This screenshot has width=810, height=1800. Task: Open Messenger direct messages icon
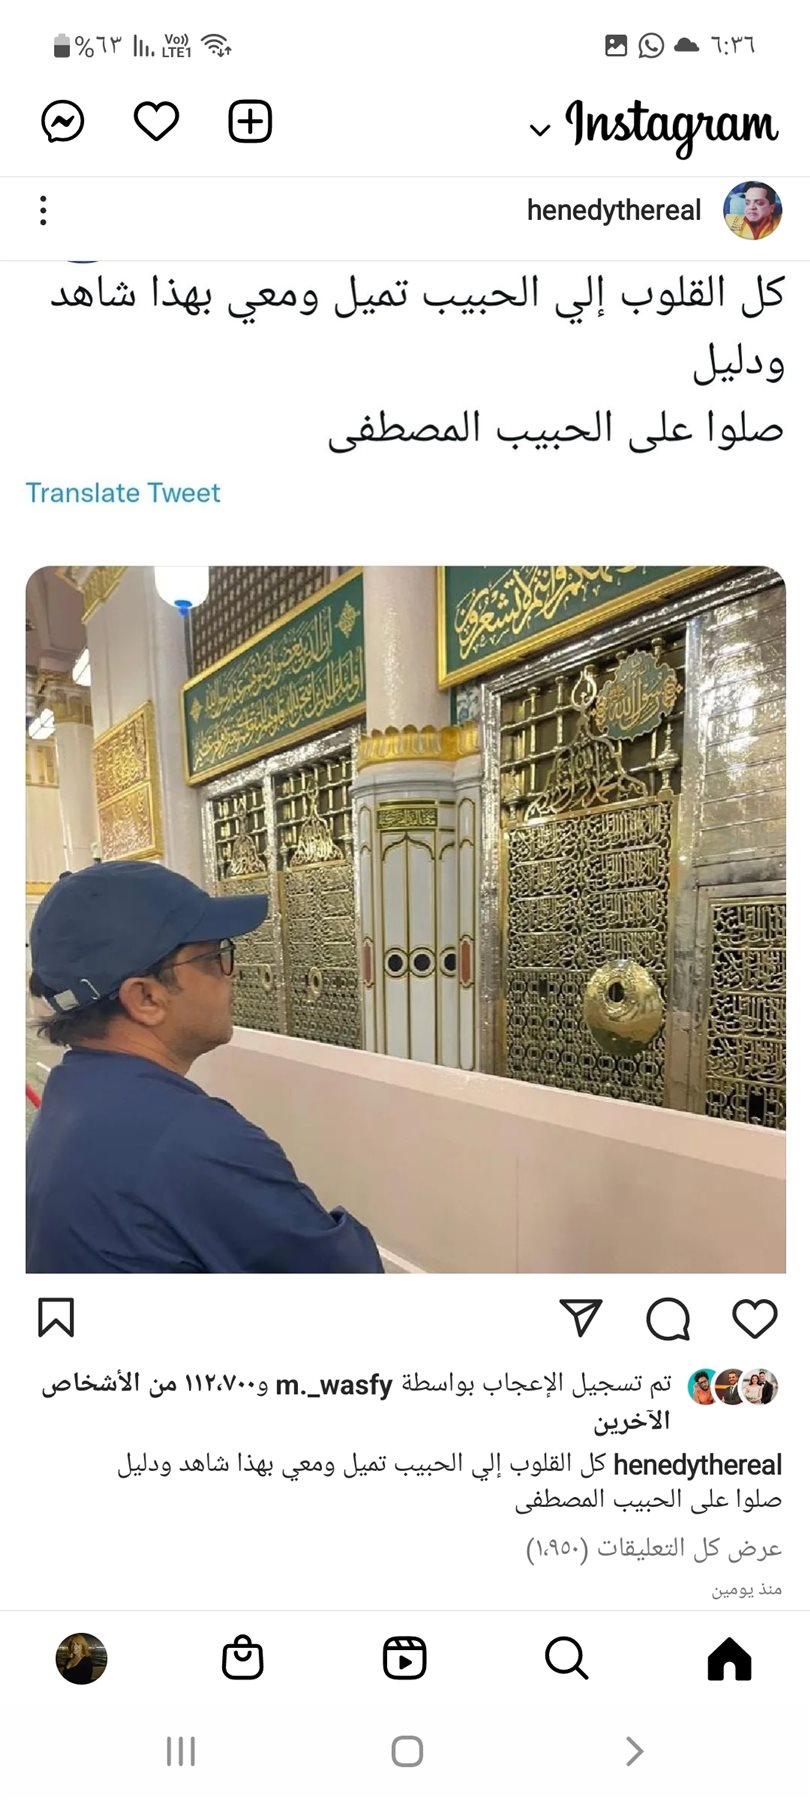62,122
